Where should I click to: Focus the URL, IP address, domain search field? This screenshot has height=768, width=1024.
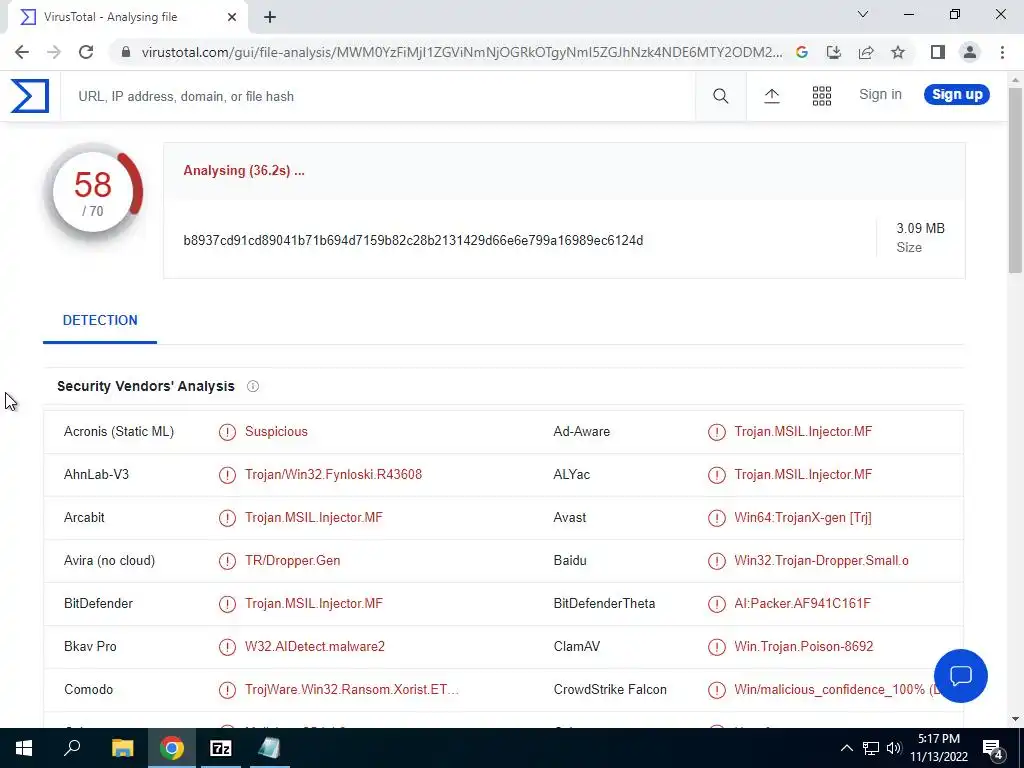[379, 97]
